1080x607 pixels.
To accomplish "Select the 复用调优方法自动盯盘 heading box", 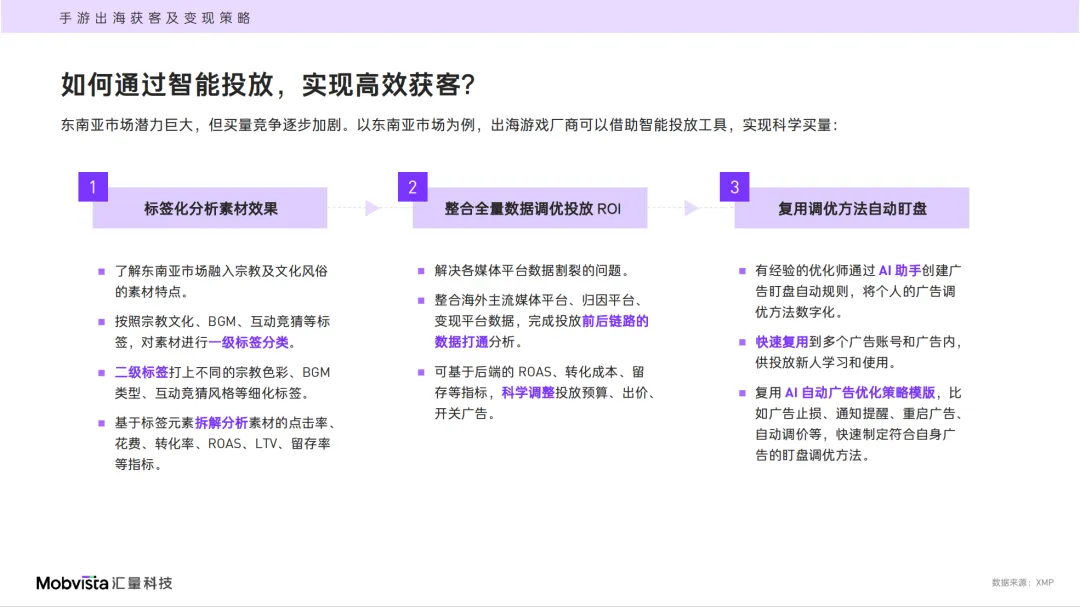I will coord(852,209).
